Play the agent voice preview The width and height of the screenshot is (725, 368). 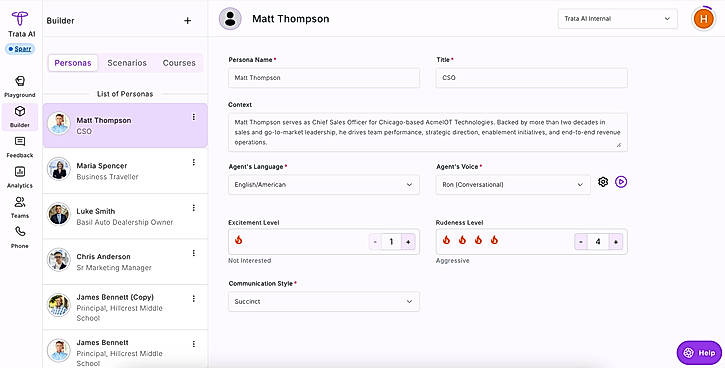tap(621, 182)
